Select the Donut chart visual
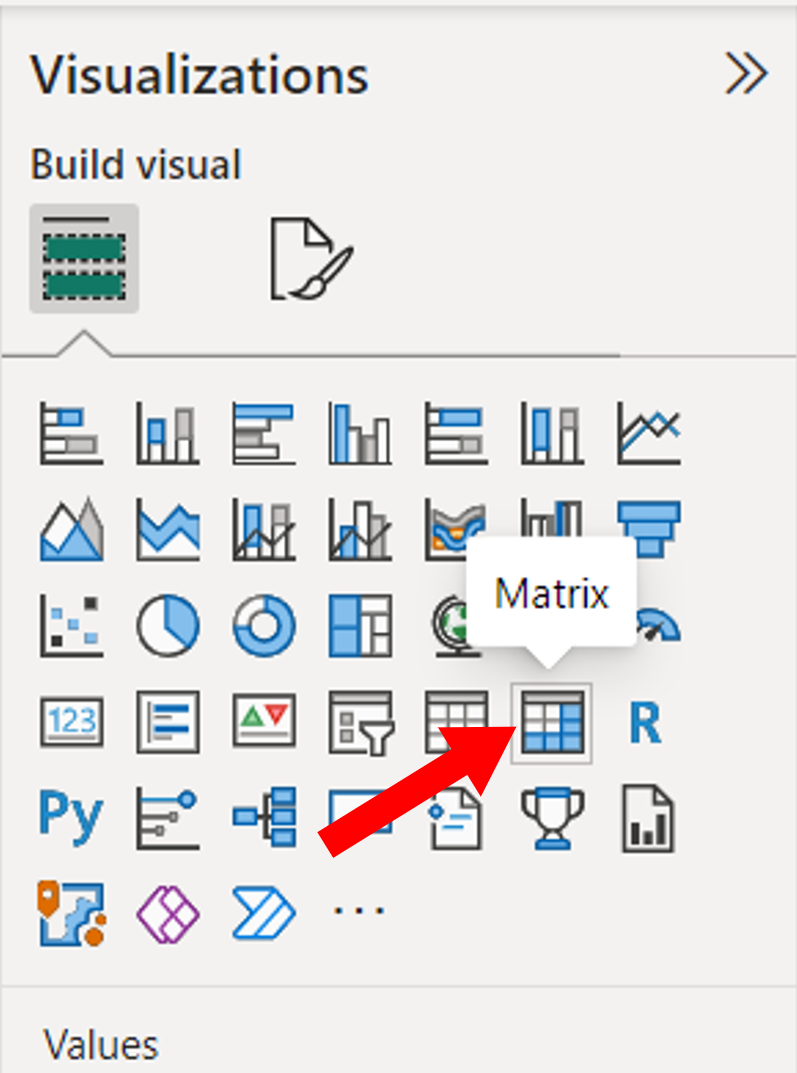Viewport: 797px width, 1073px height. point(262,625)
